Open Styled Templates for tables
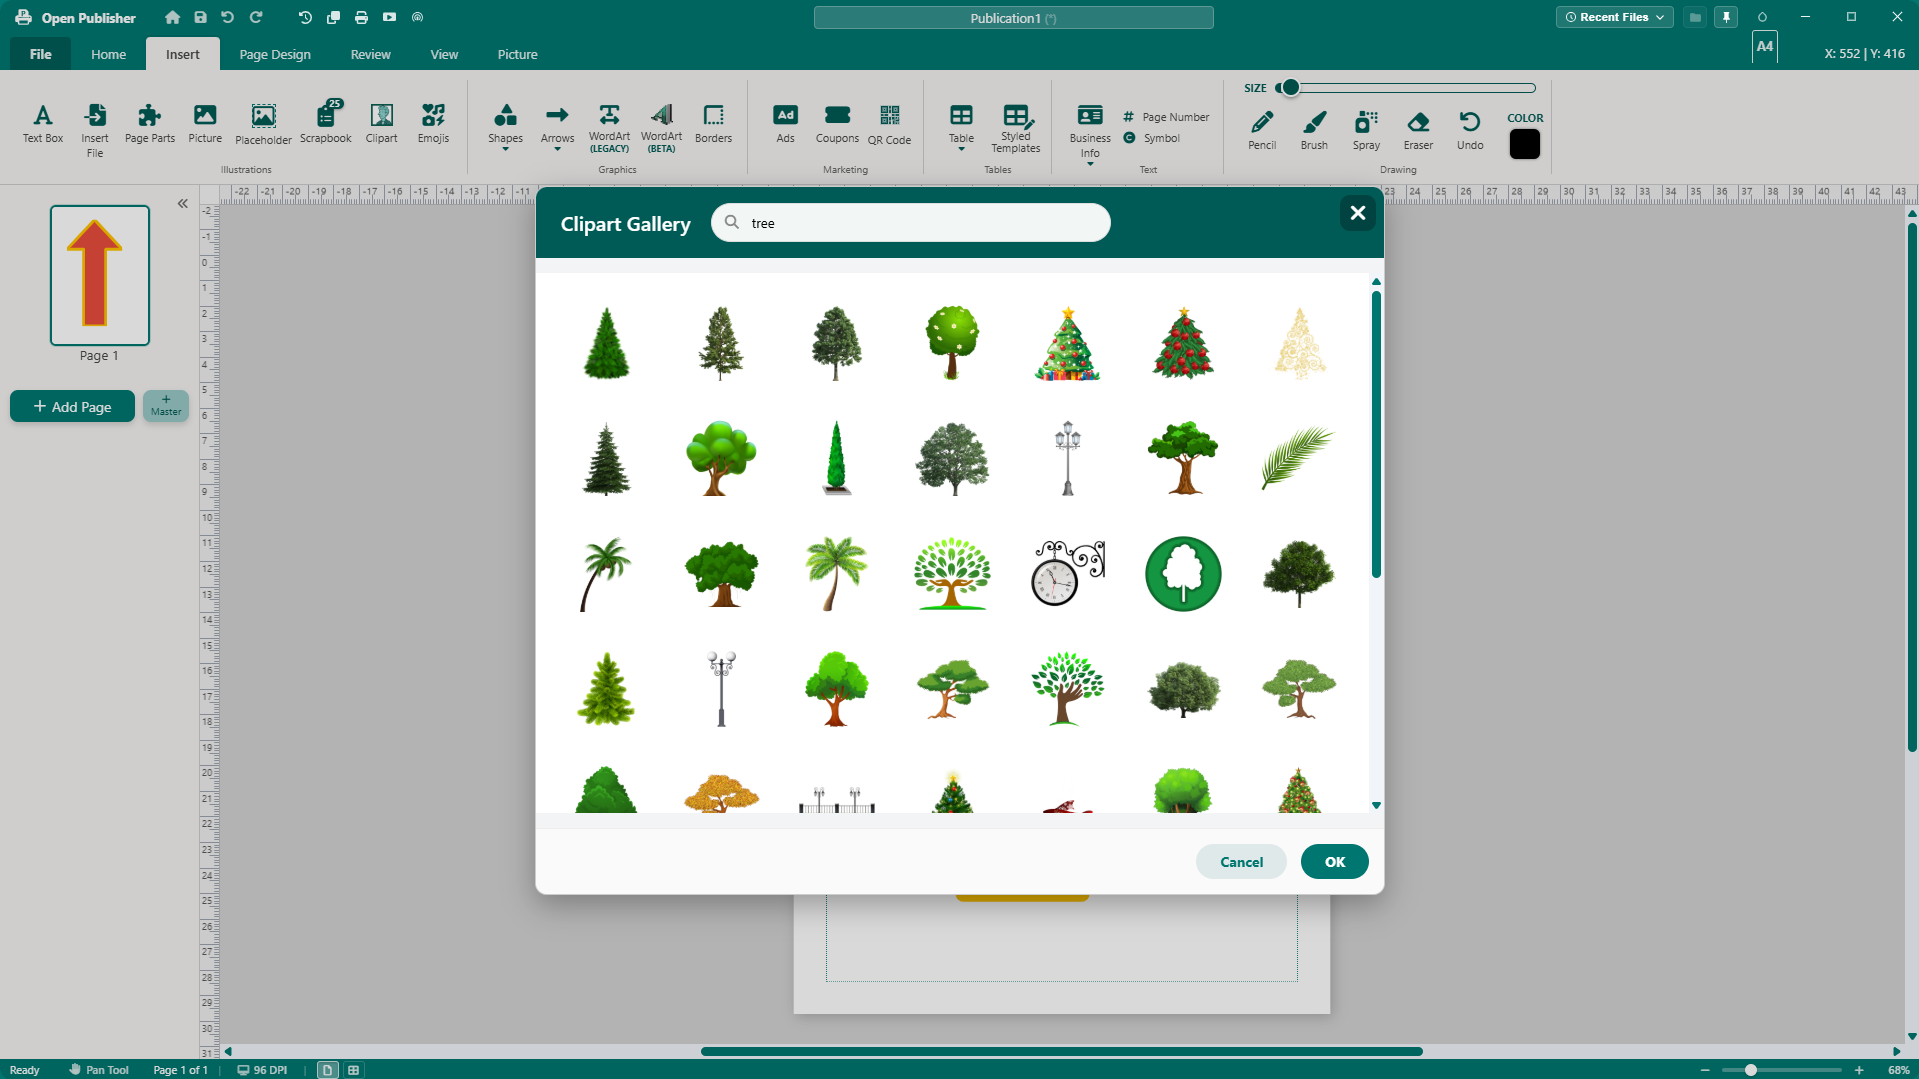1919x1079 pixels. click(1016, 128)
